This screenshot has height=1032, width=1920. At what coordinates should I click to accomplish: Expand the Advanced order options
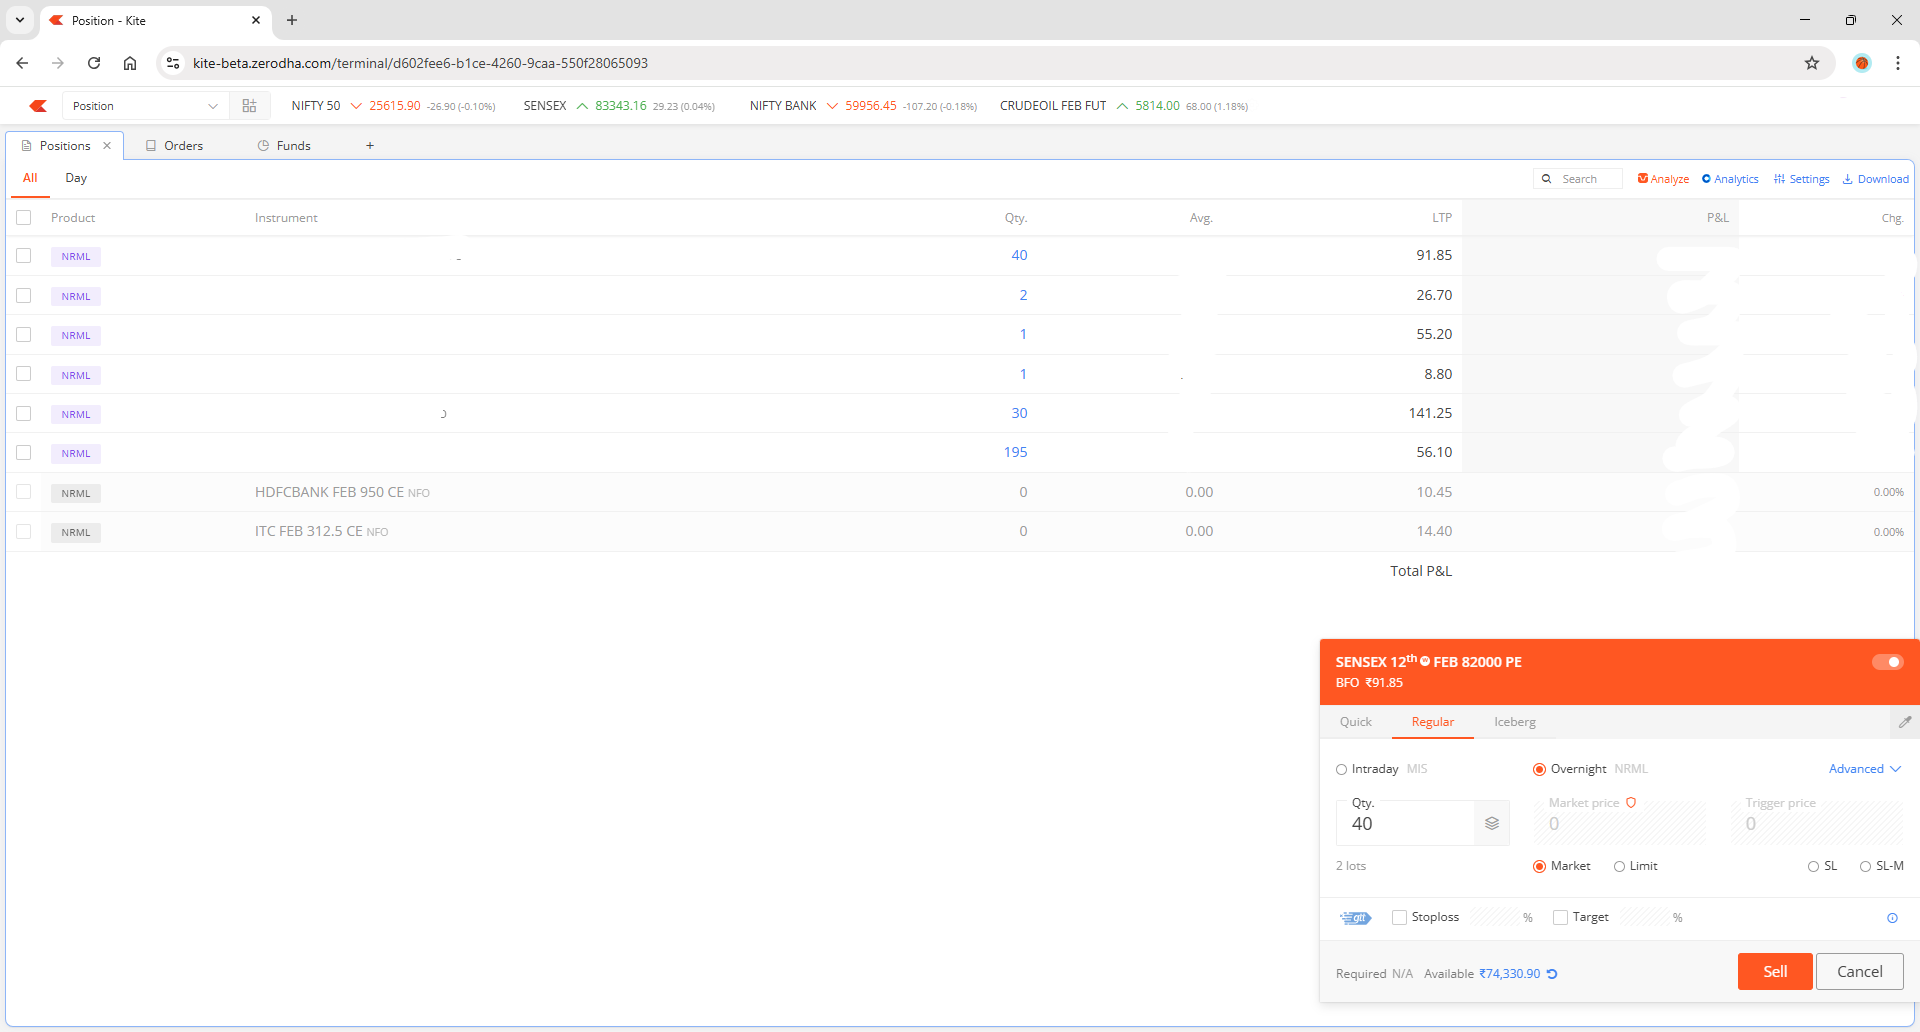click(1865, 769)
